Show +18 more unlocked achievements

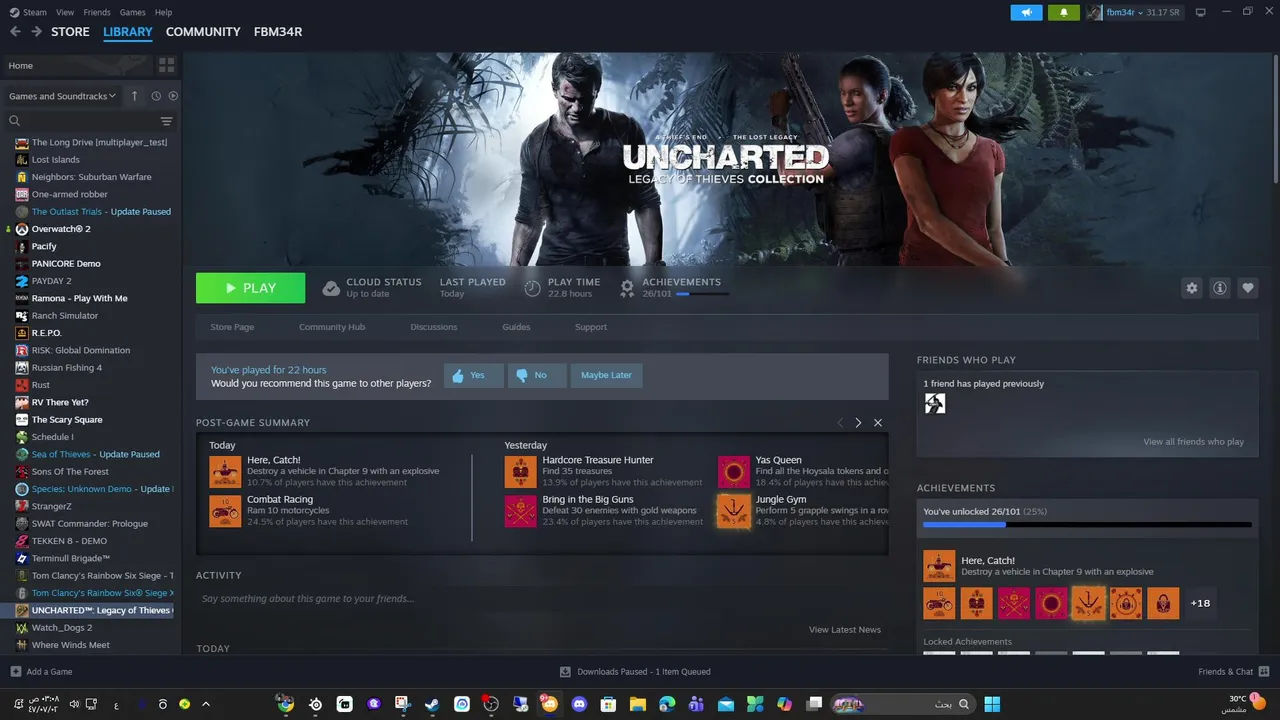[1200, 603]
